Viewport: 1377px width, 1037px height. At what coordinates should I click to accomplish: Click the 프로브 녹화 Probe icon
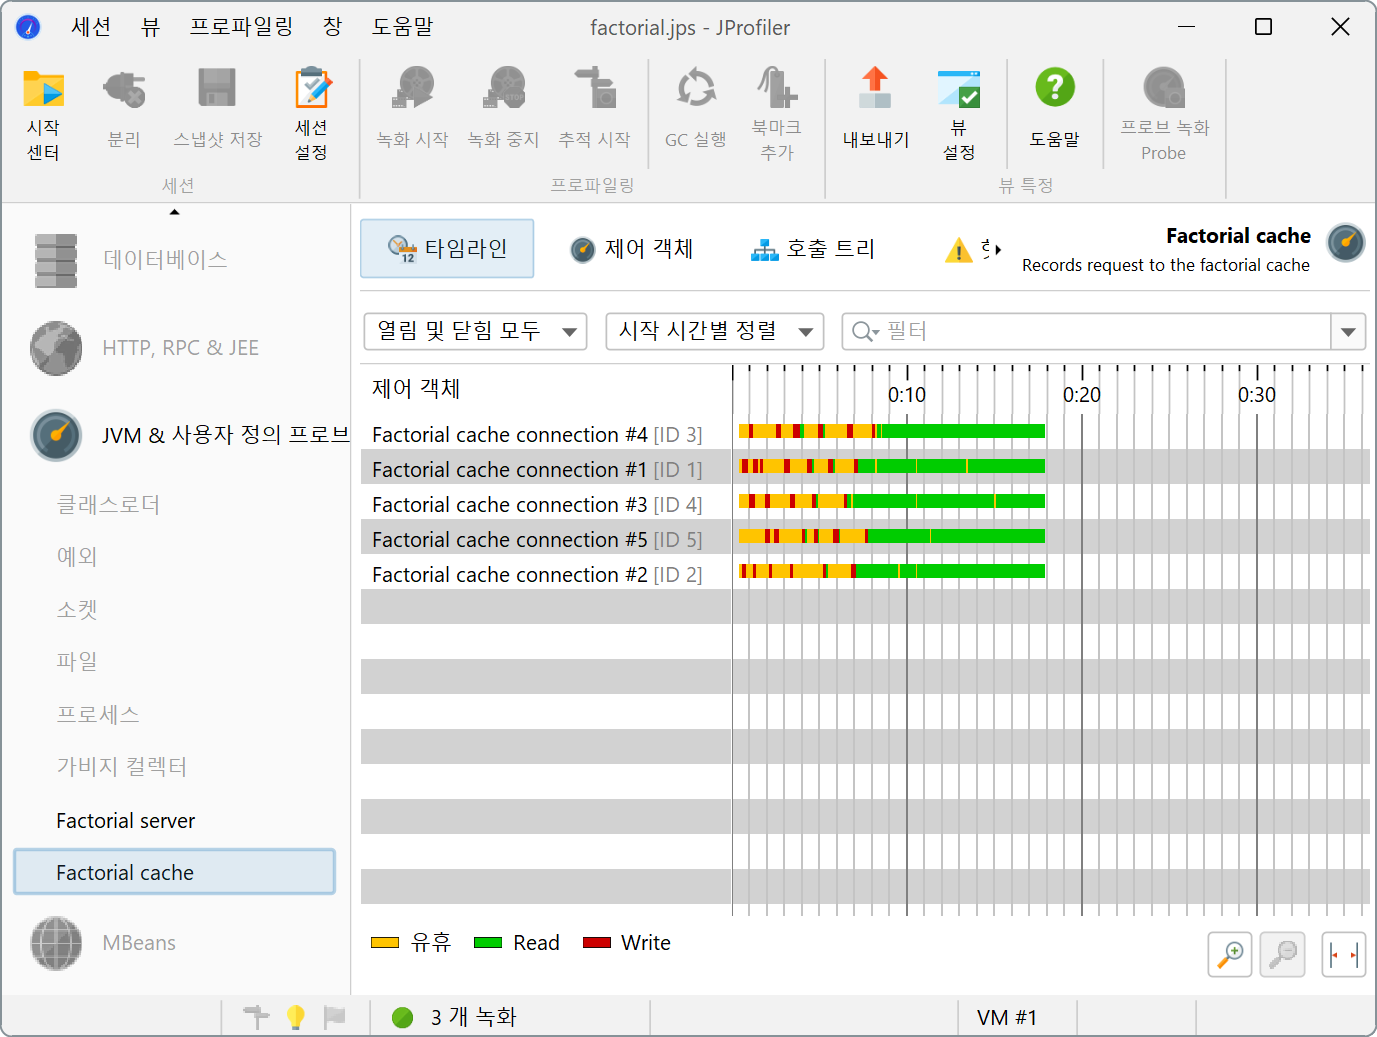pos(1164,114)
